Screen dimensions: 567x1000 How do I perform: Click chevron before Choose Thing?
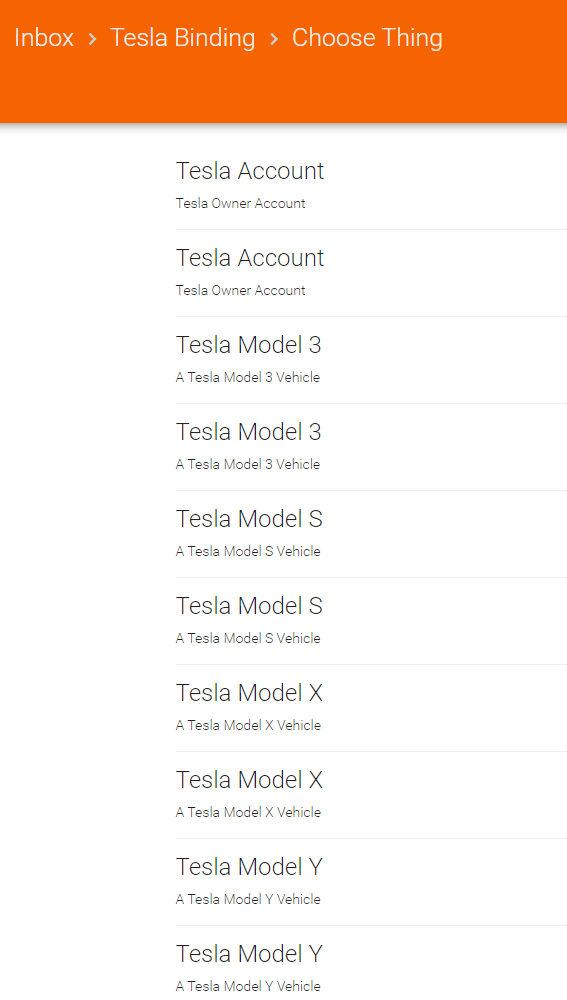tap(274, 39)
